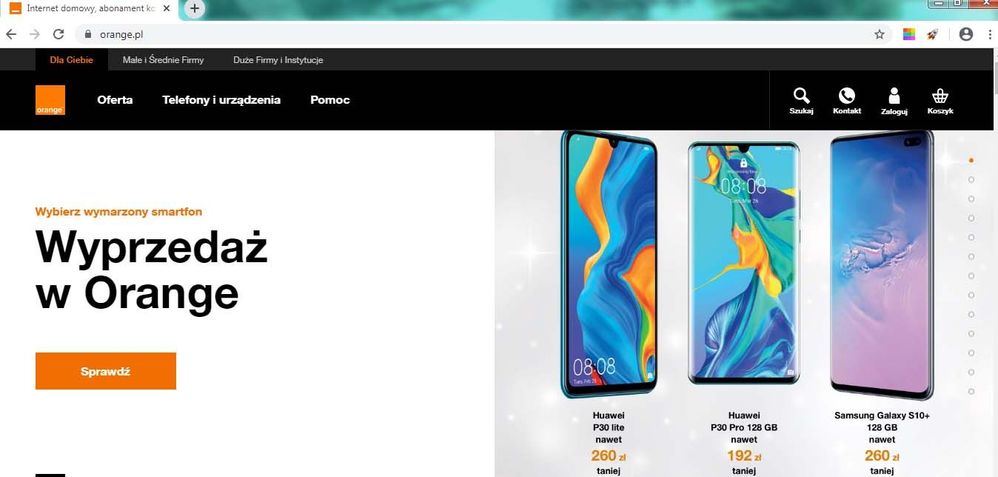Open the Zaloguj login icon
The width and height of the screenshot is (998, 477).
point(894,101)
